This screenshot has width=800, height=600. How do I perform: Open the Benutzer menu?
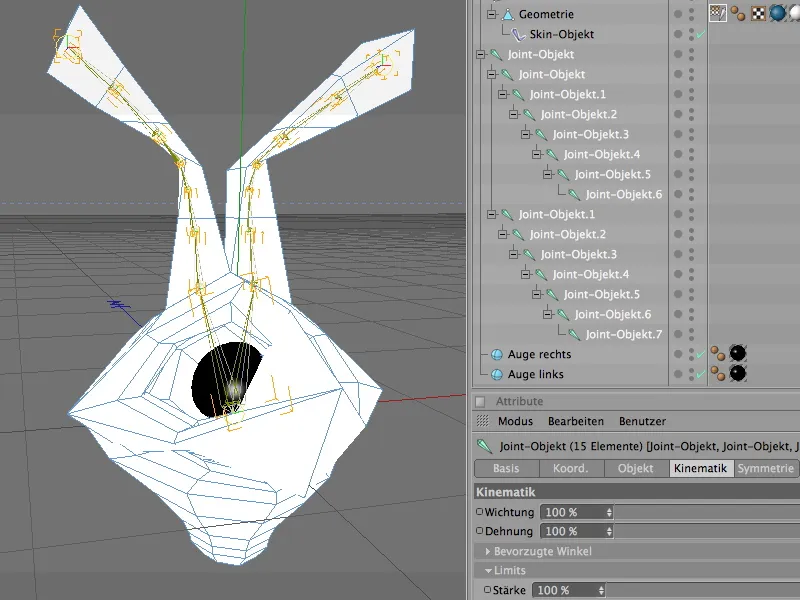[x=642, y=421]
